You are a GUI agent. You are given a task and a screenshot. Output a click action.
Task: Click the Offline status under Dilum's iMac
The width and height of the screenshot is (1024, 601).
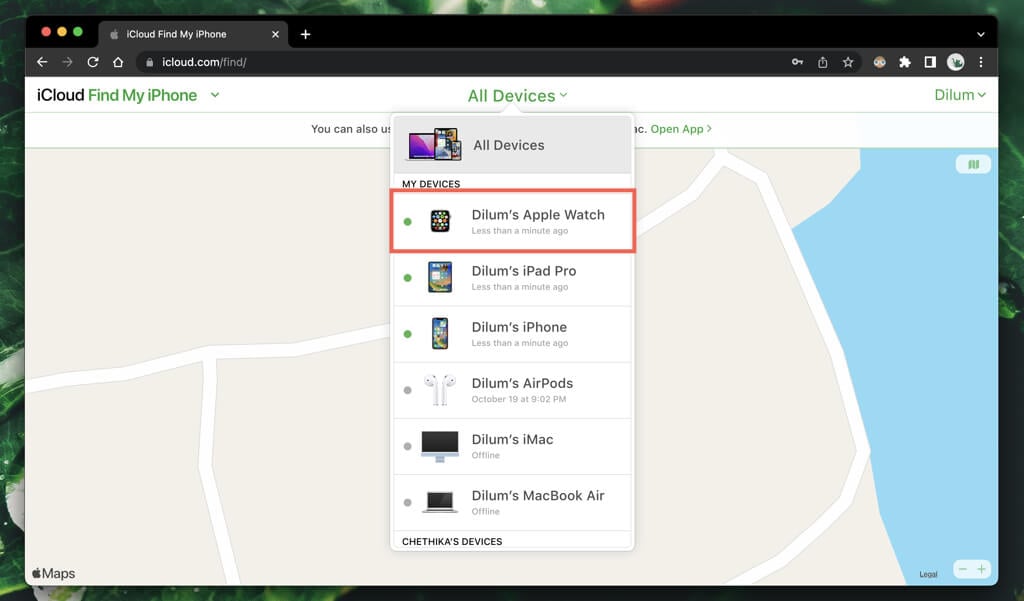coord(485,455)
